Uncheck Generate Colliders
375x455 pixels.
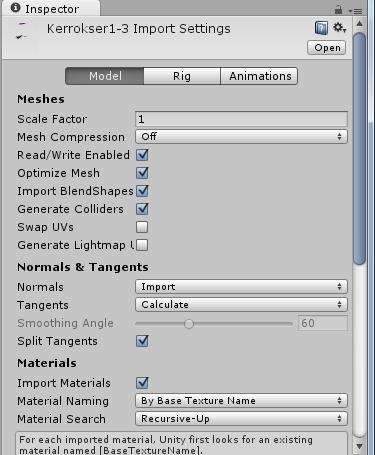142,209
